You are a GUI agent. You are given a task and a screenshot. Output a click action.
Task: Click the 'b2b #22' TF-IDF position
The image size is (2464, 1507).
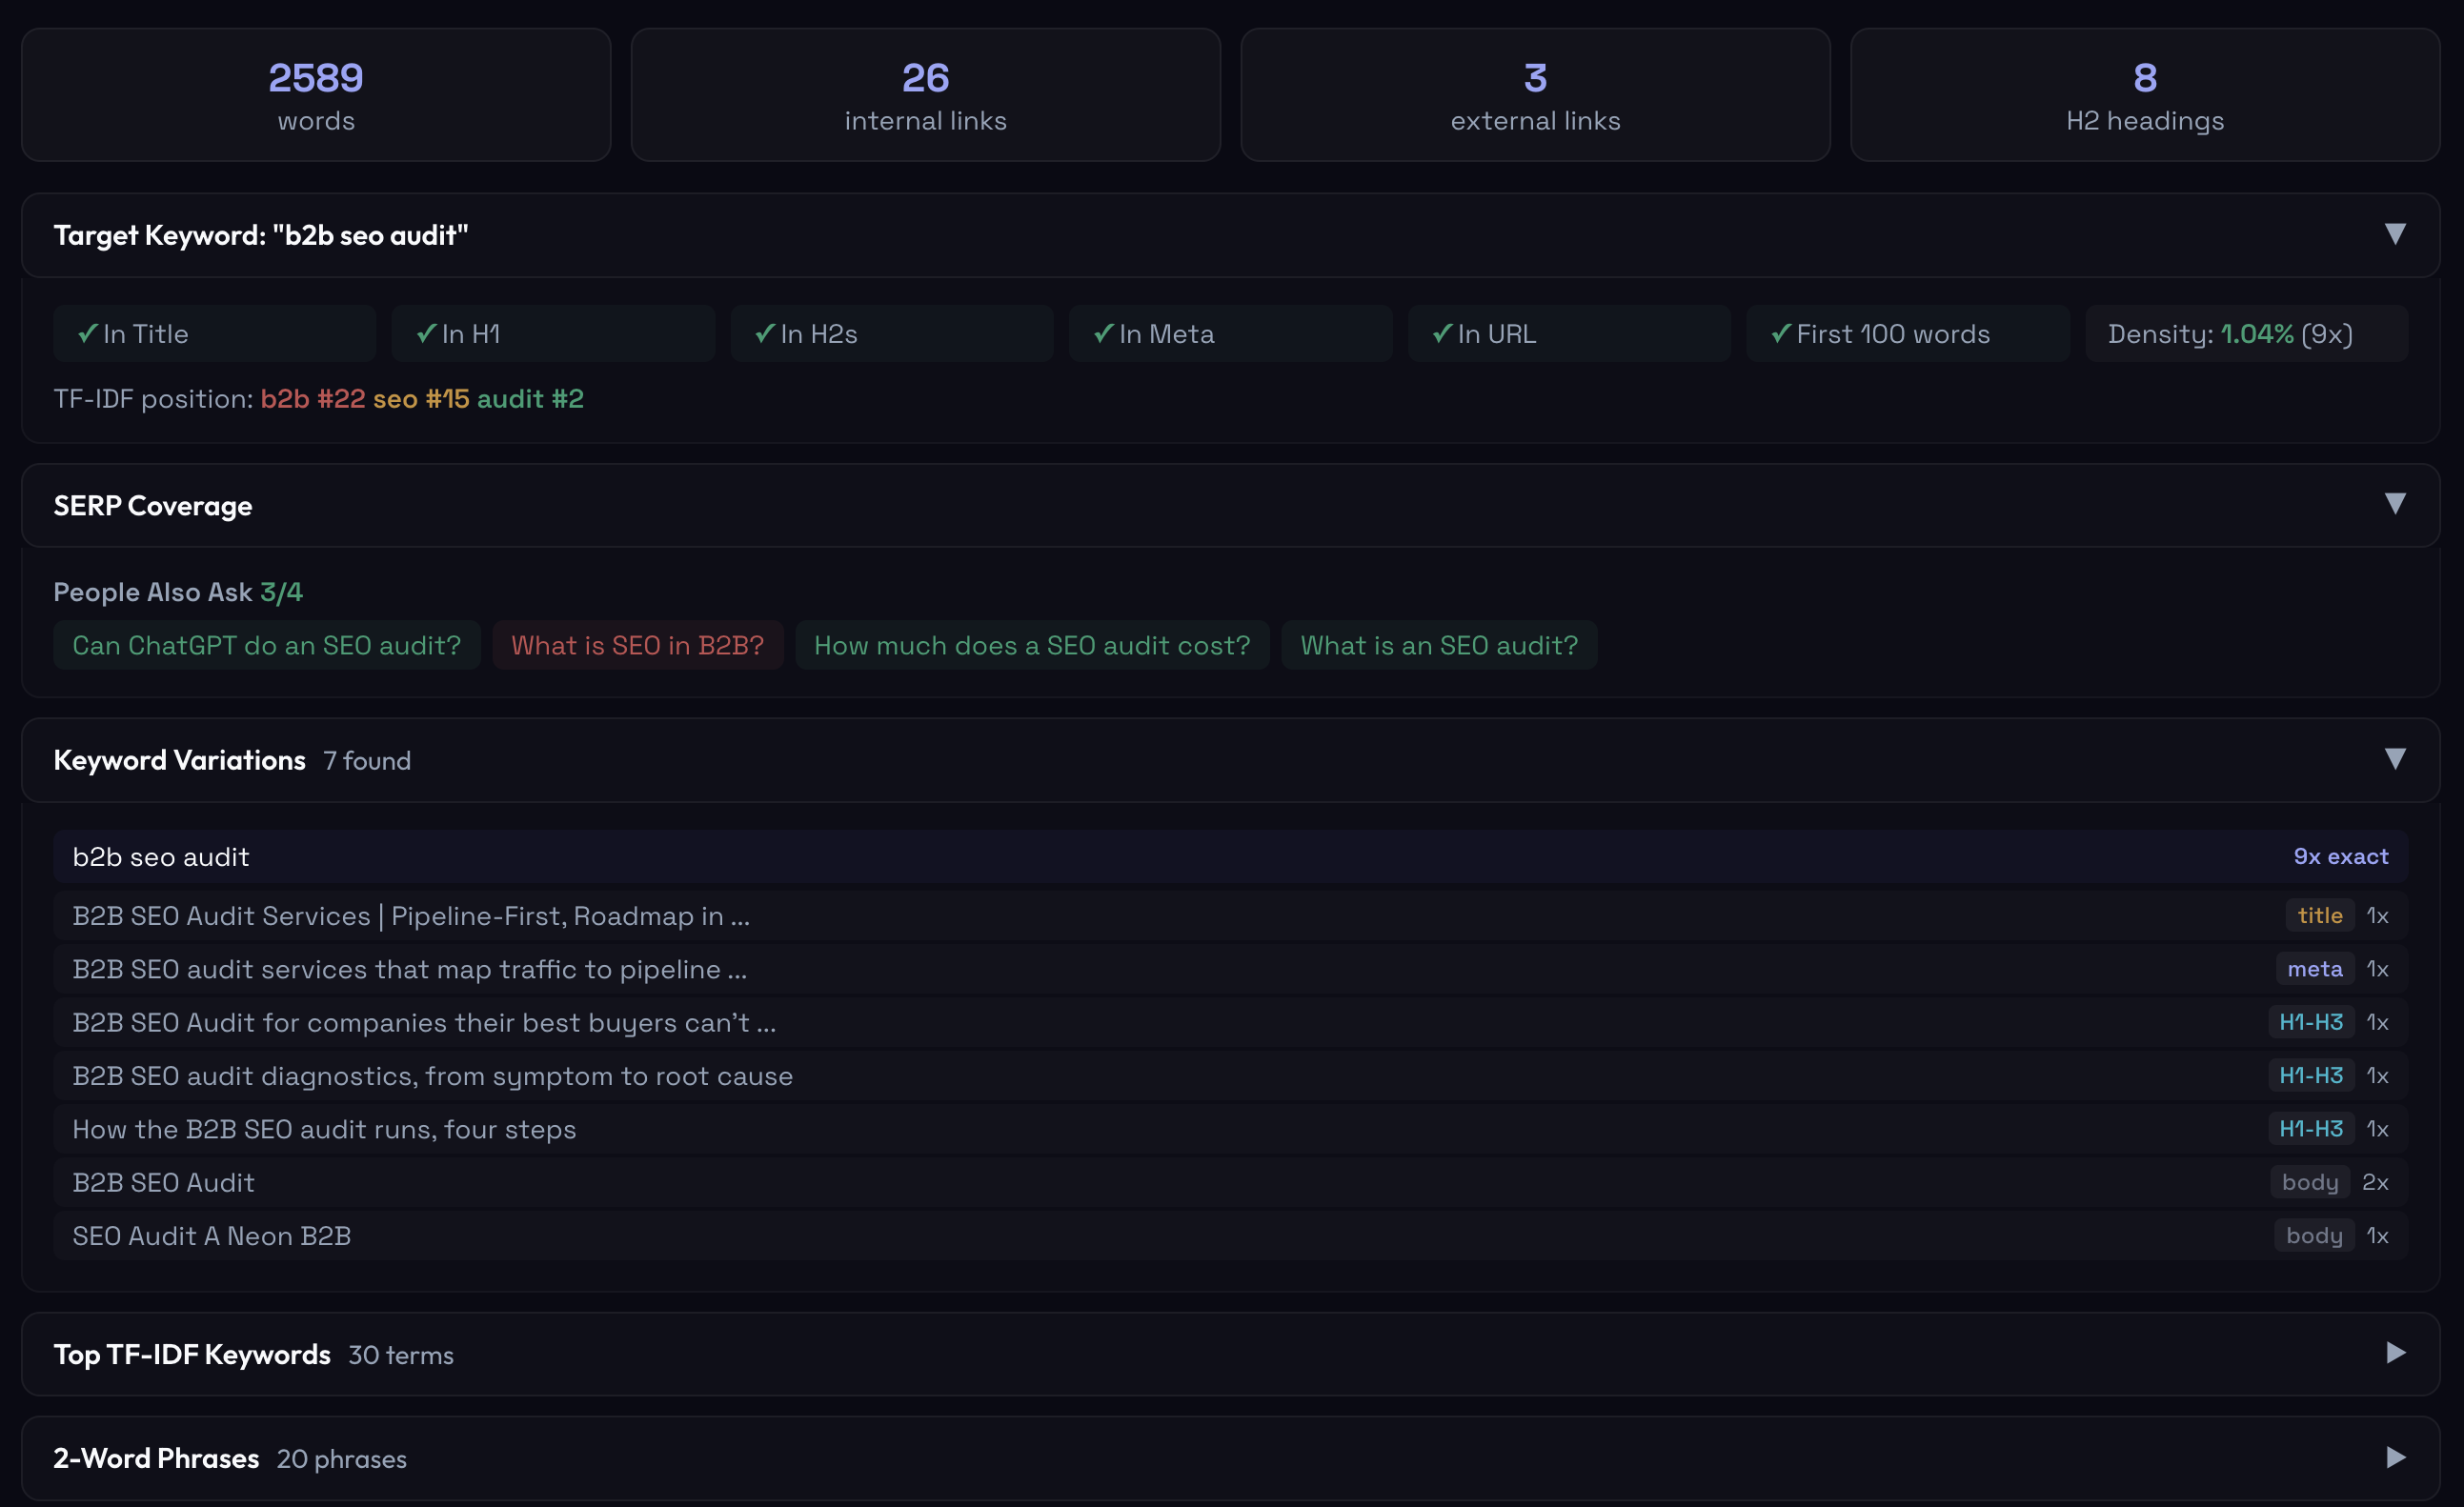click(x=313, y=399)
